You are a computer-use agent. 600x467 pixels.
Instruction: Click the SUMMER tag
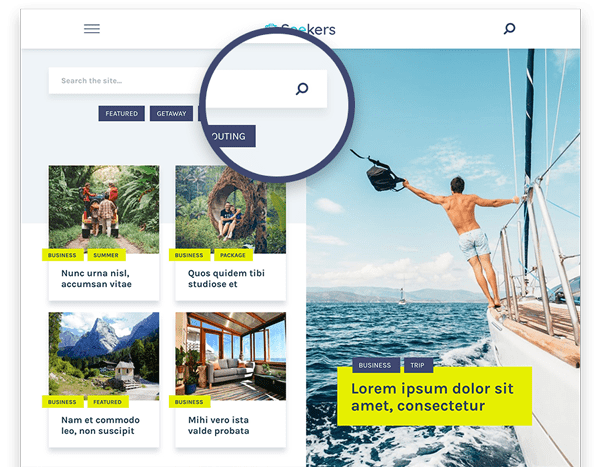point(106,255)
